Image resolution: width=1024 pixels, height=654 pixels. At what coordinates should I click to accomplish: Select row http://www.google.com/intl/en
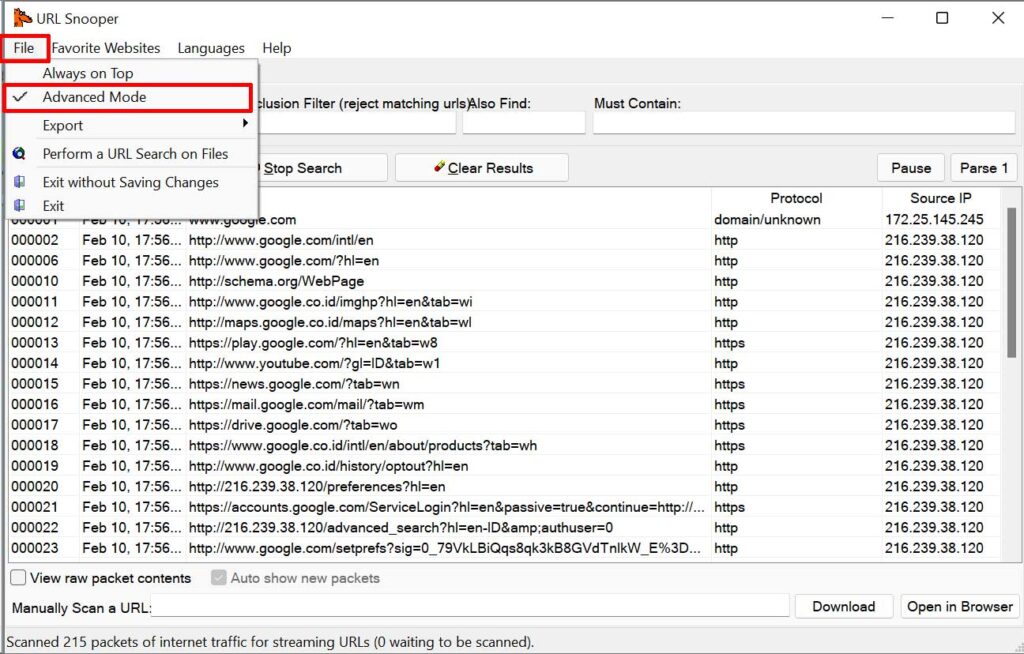pyautogui.click(x=504, y=240)
